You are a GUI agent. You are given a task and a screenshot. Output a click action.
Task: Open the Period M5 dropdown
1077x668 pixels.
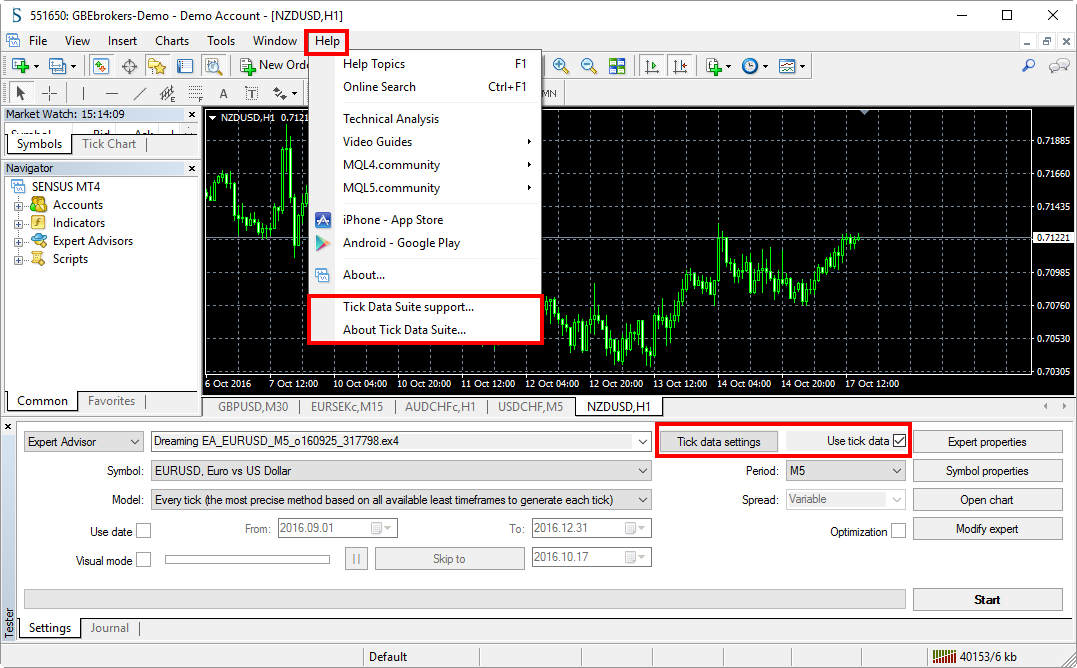[x=846, y=471]
